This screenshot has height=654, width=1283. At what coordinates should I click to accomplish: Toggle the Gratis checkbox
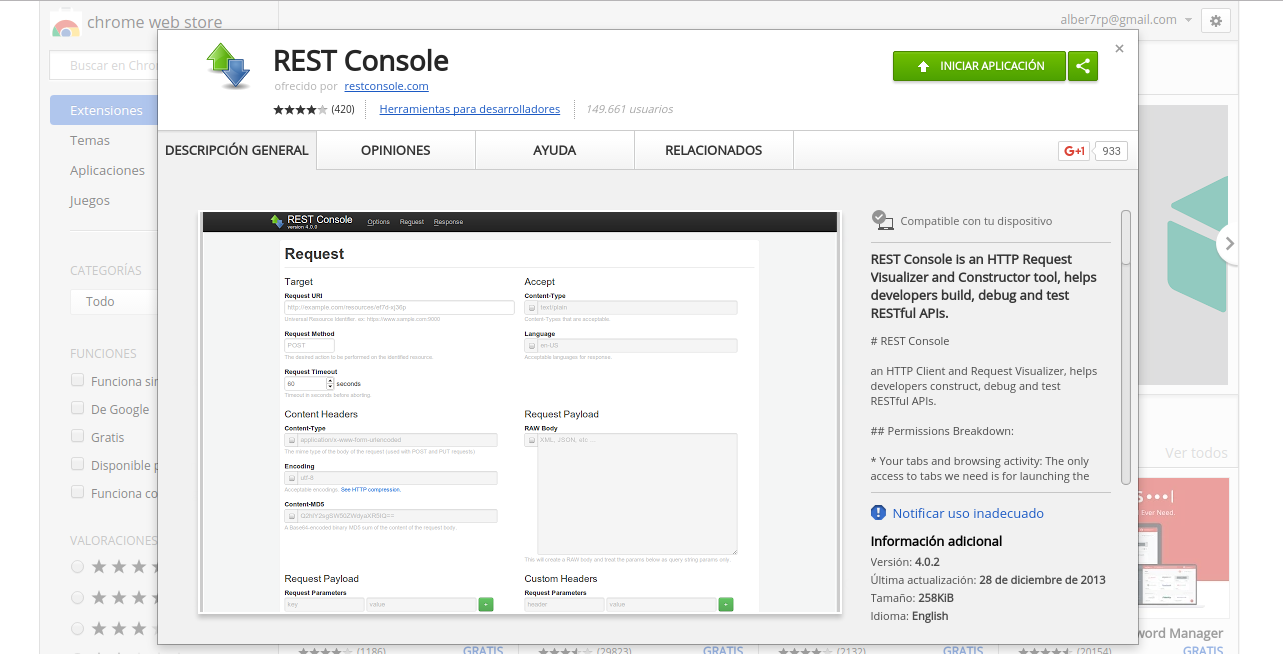pos(77,436)
